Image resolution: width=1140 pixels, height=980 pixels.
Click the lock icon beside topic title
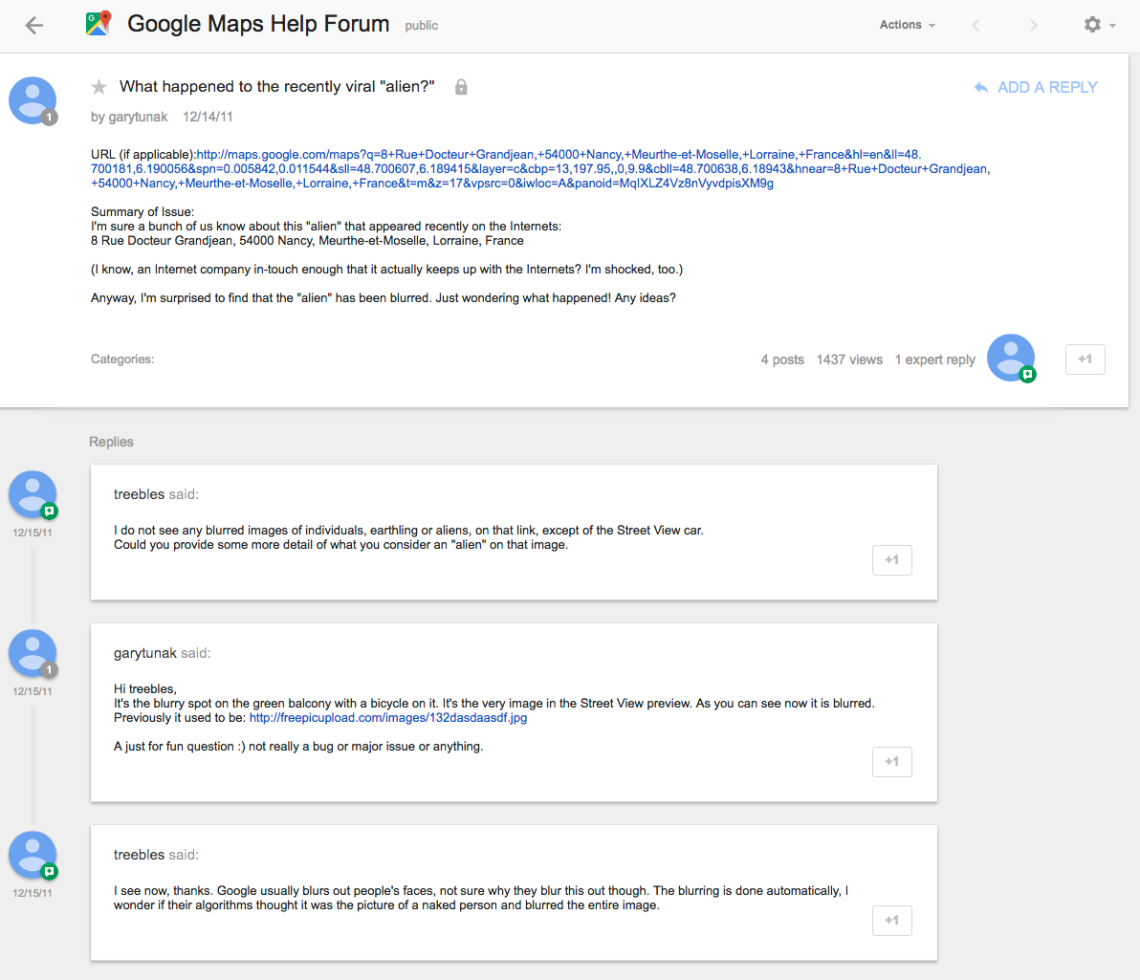pyautogui.click(x=461, y=87)
